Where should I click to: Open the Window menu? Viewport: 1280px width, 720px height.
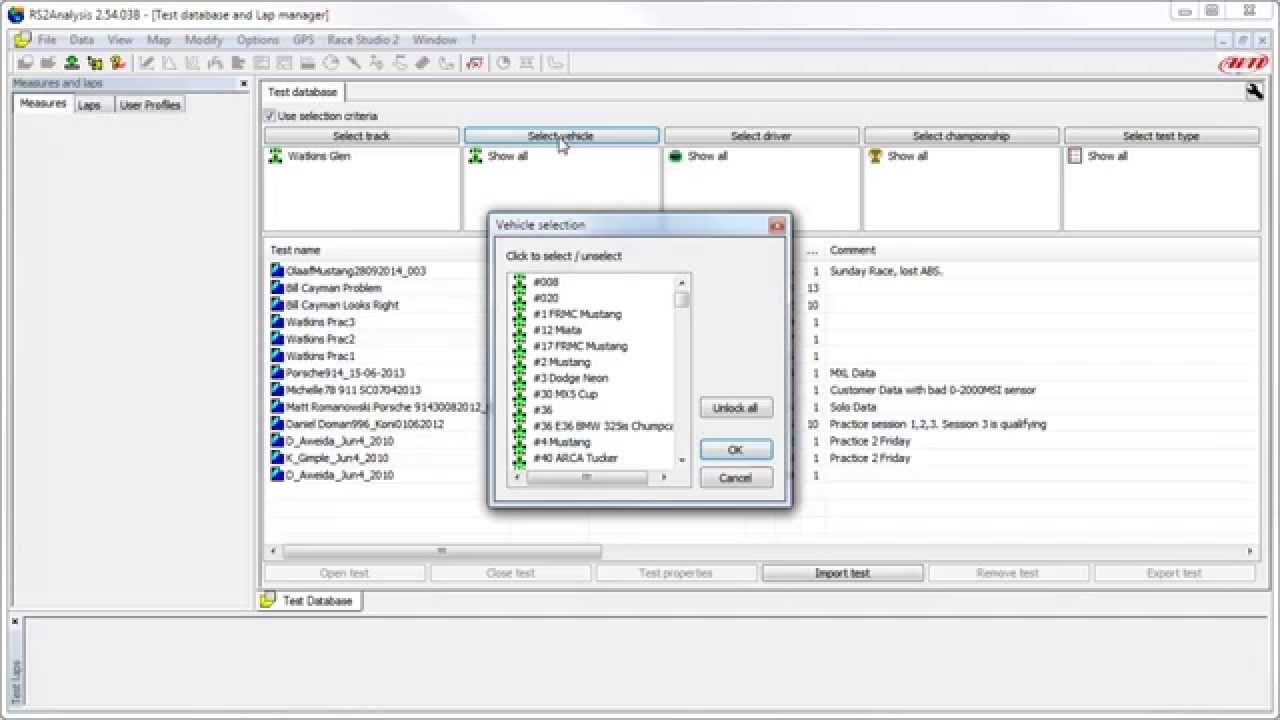click(435, 40)
